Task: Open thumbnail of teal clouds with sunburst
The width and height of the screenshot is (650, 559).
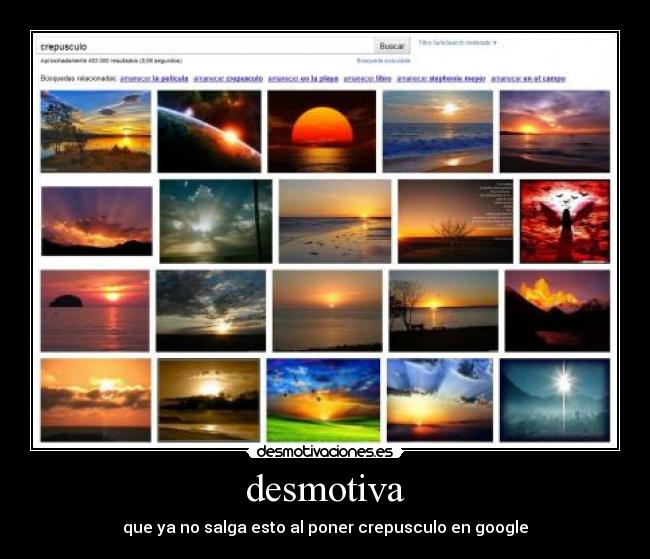Action: (216, 221)
